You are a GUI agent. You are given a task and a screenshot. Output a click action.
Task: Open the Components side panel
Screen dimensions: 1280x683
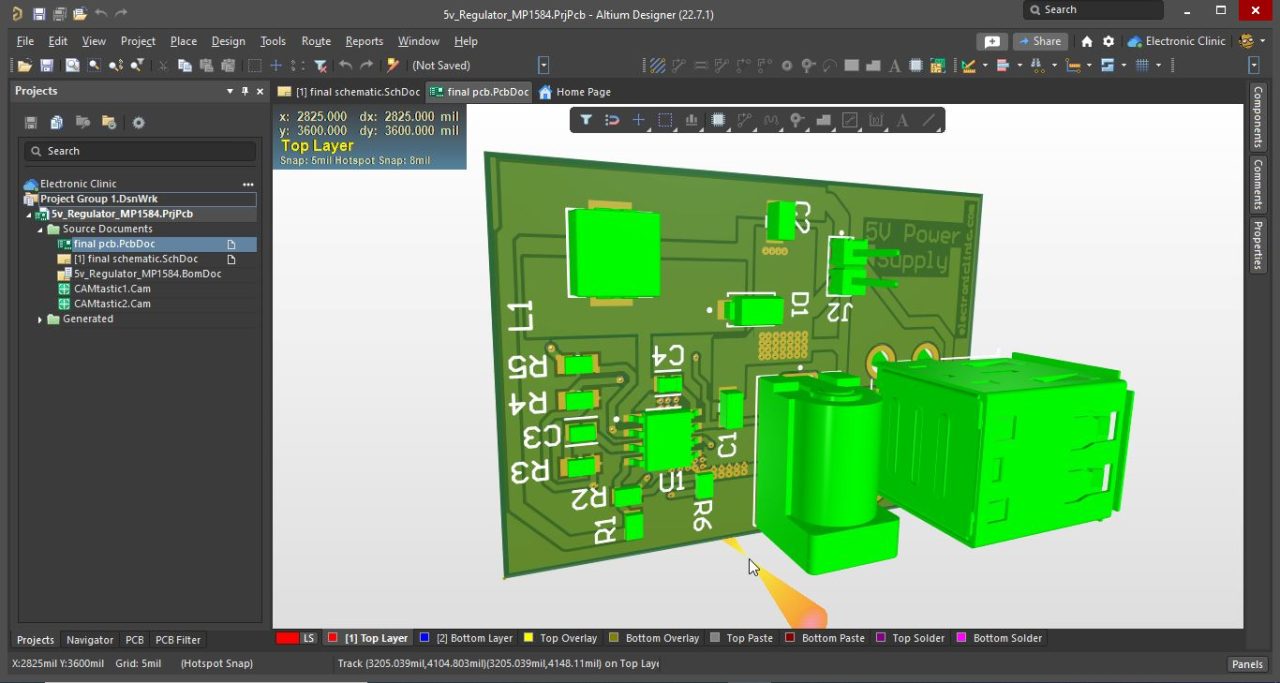[1258, 117]
